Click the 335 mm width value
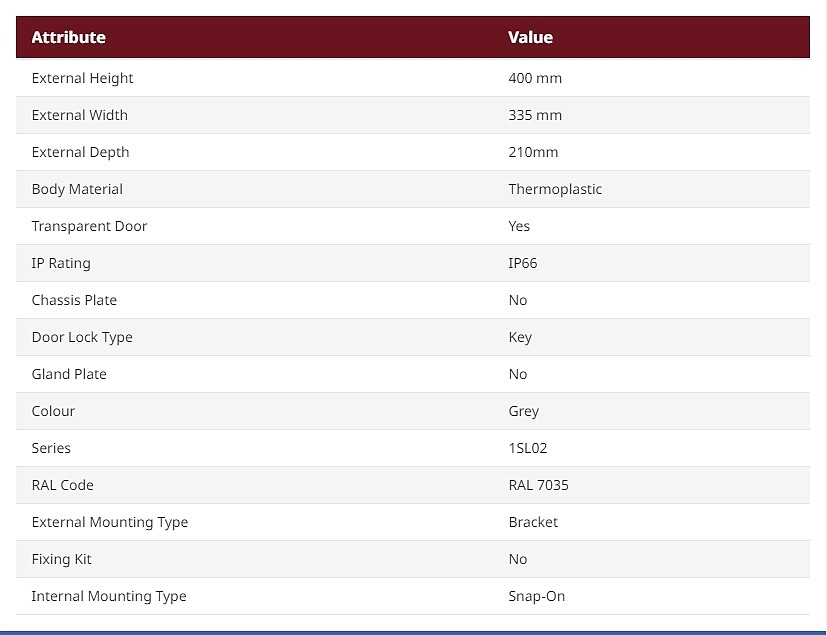 point(535,115)
